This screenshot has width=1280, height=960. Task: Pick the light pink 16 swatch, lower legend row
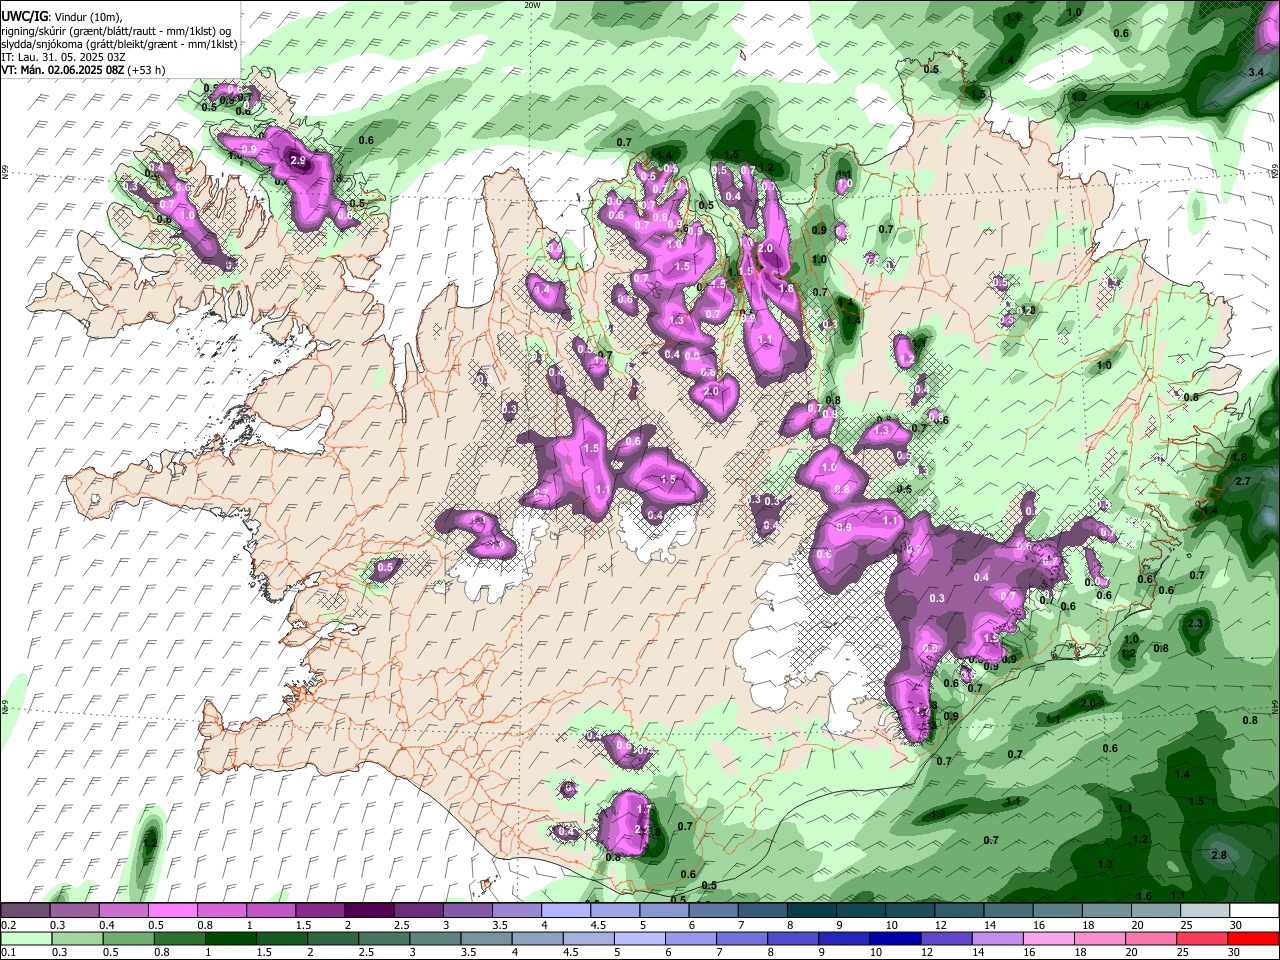tap(1050, 939)
